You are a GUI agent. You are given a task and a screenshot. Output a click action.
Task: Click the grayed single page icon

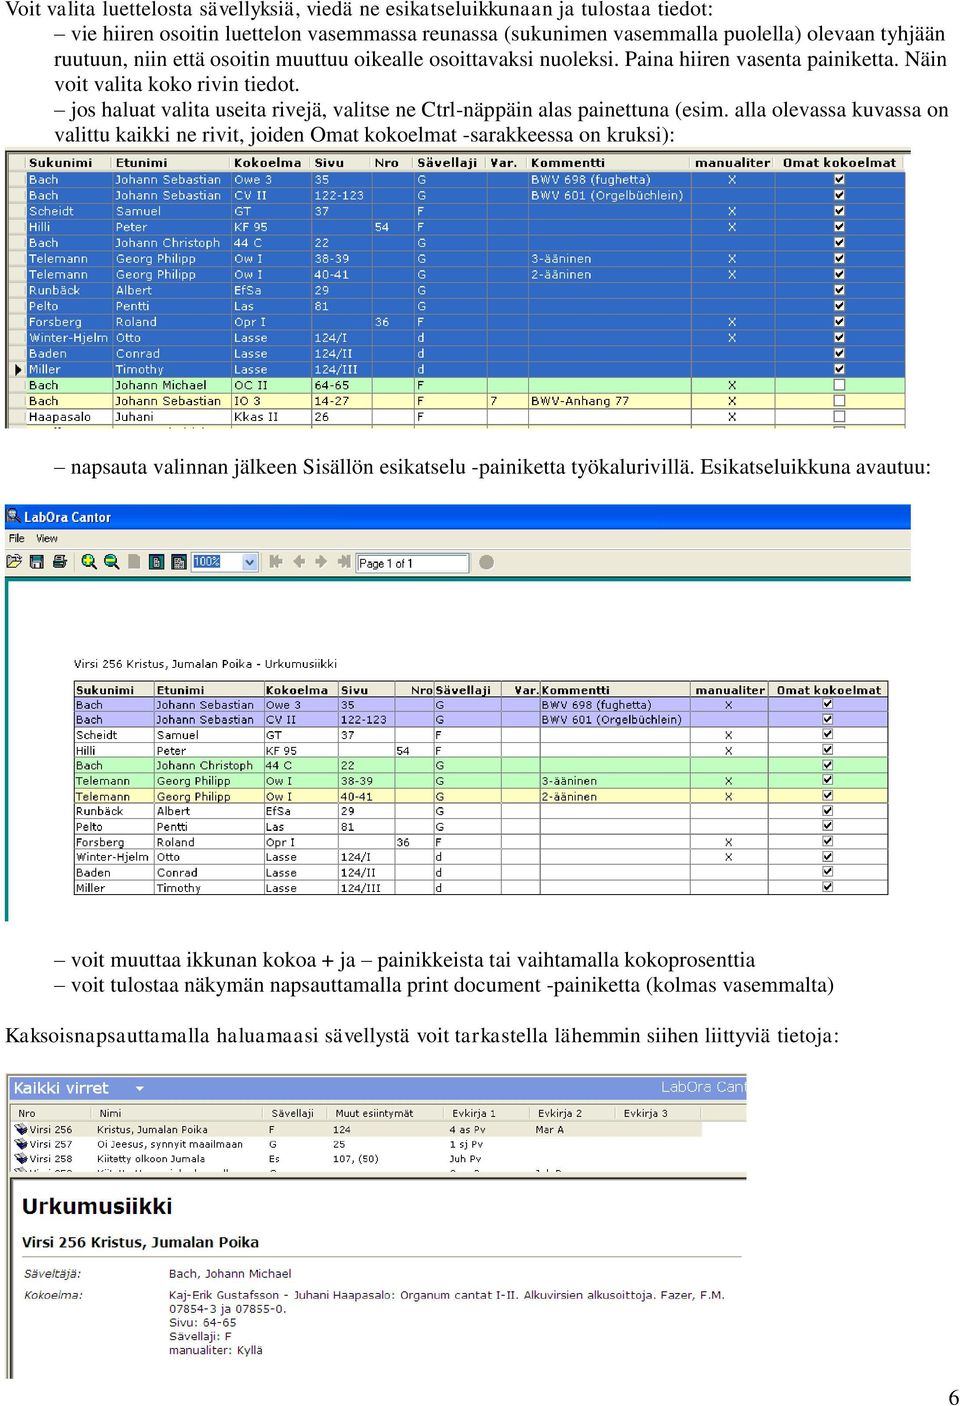pos(134,562)
